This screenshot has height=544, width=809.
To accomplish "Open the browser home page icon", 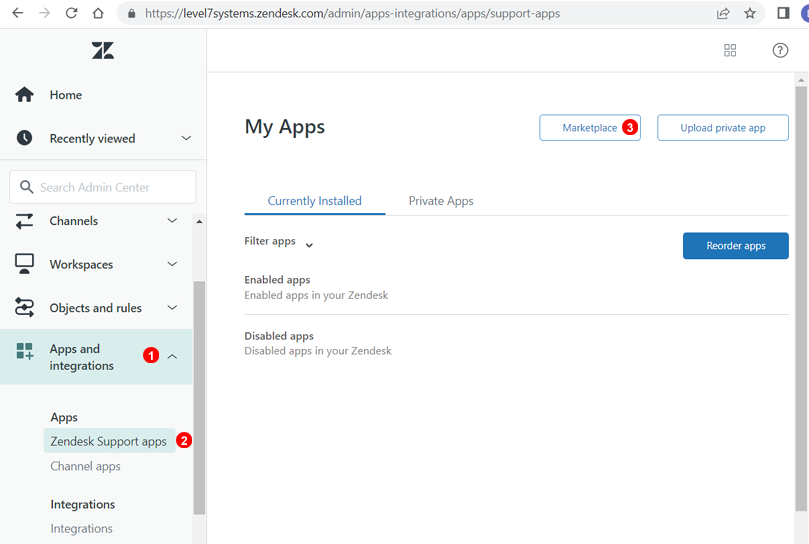I will coord(98,13).
